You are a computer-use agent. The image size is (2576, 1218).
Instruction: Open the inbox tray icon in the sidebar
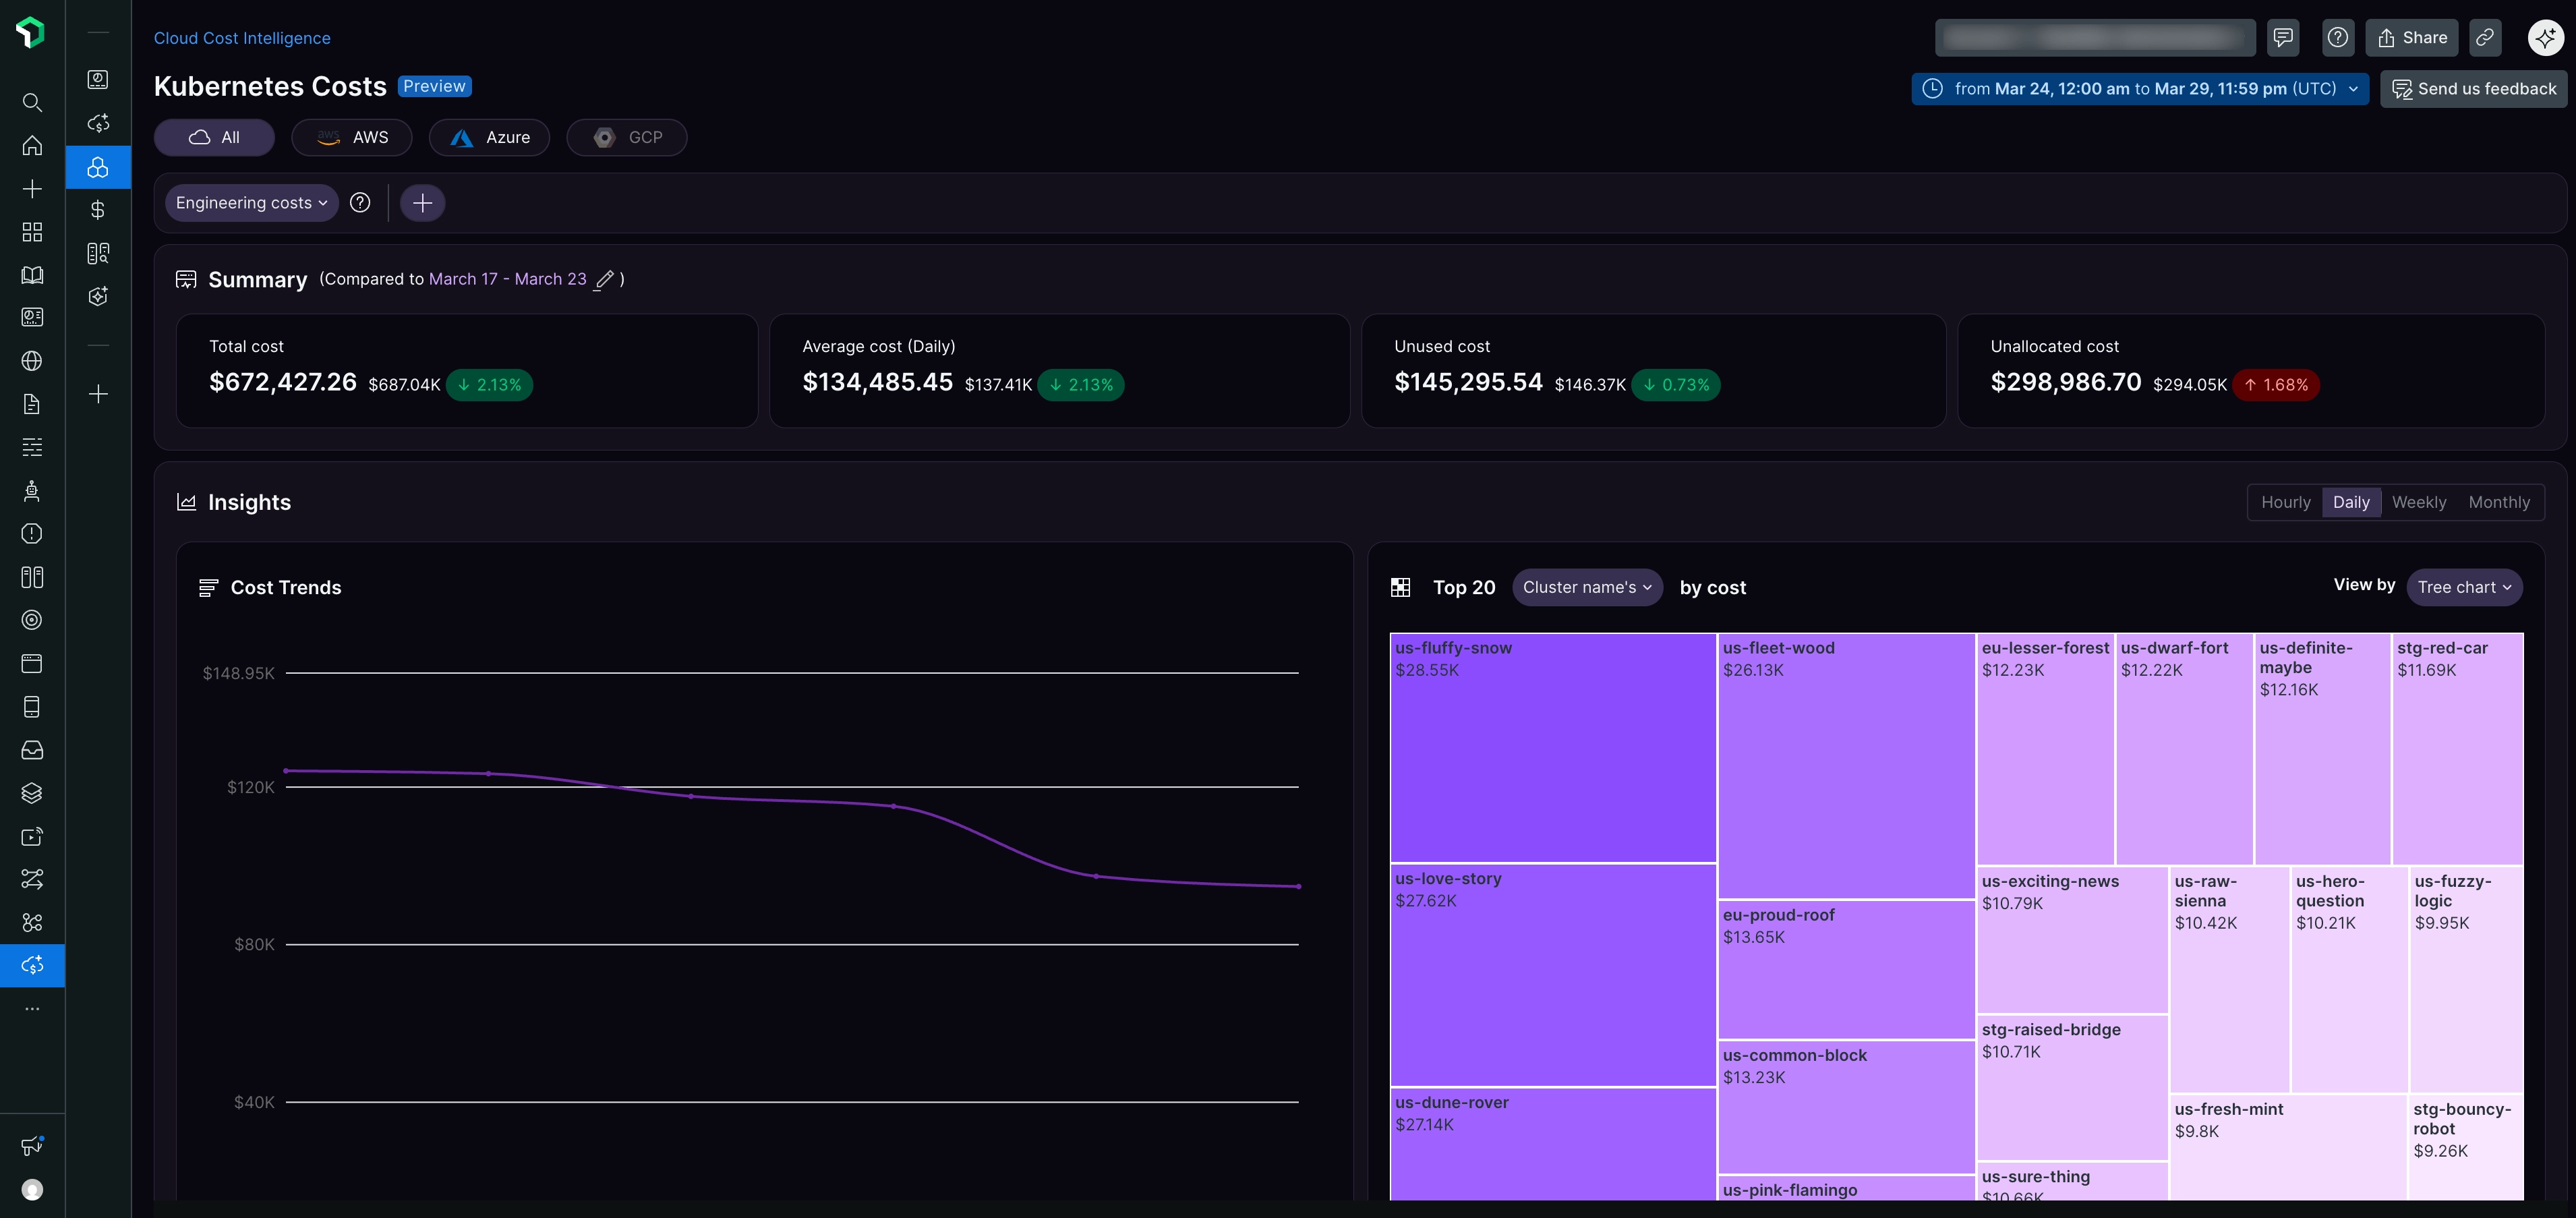click(x=32, y=750)
